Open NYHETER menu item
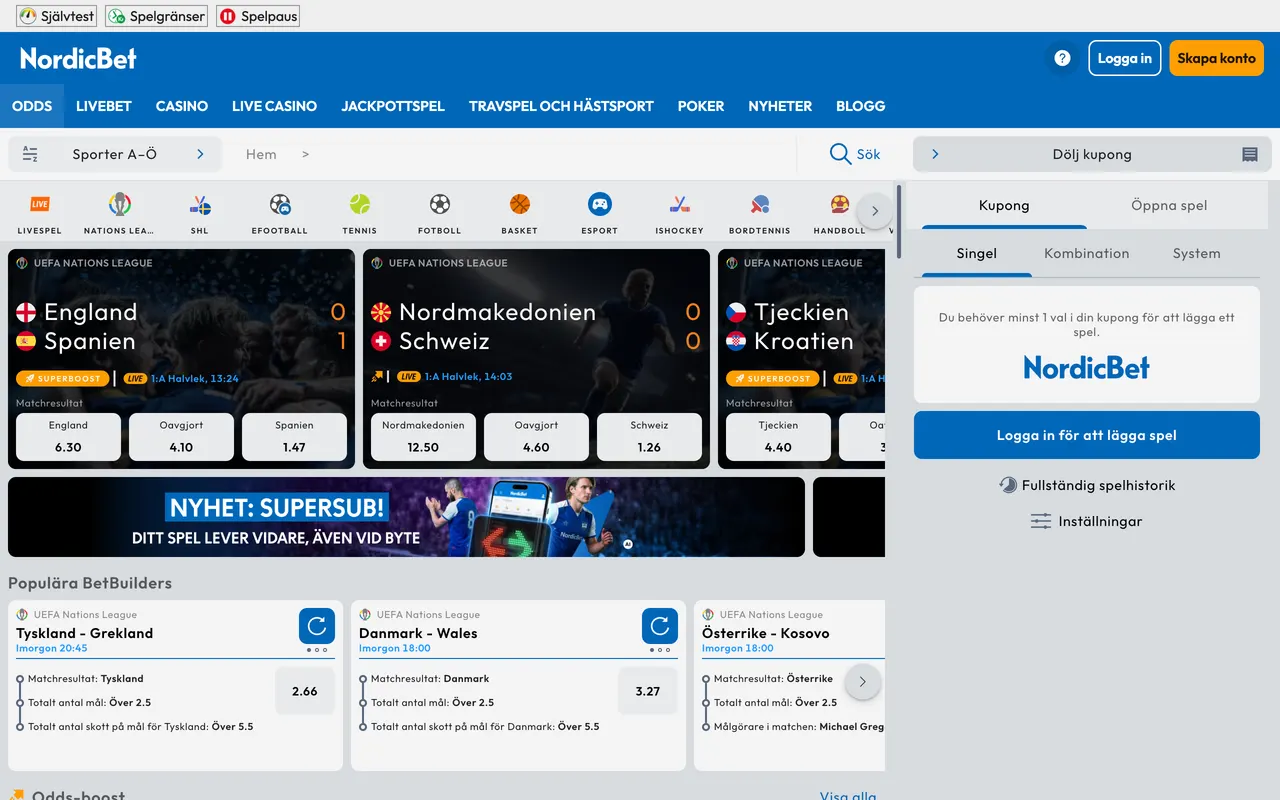 pos(780,106)
